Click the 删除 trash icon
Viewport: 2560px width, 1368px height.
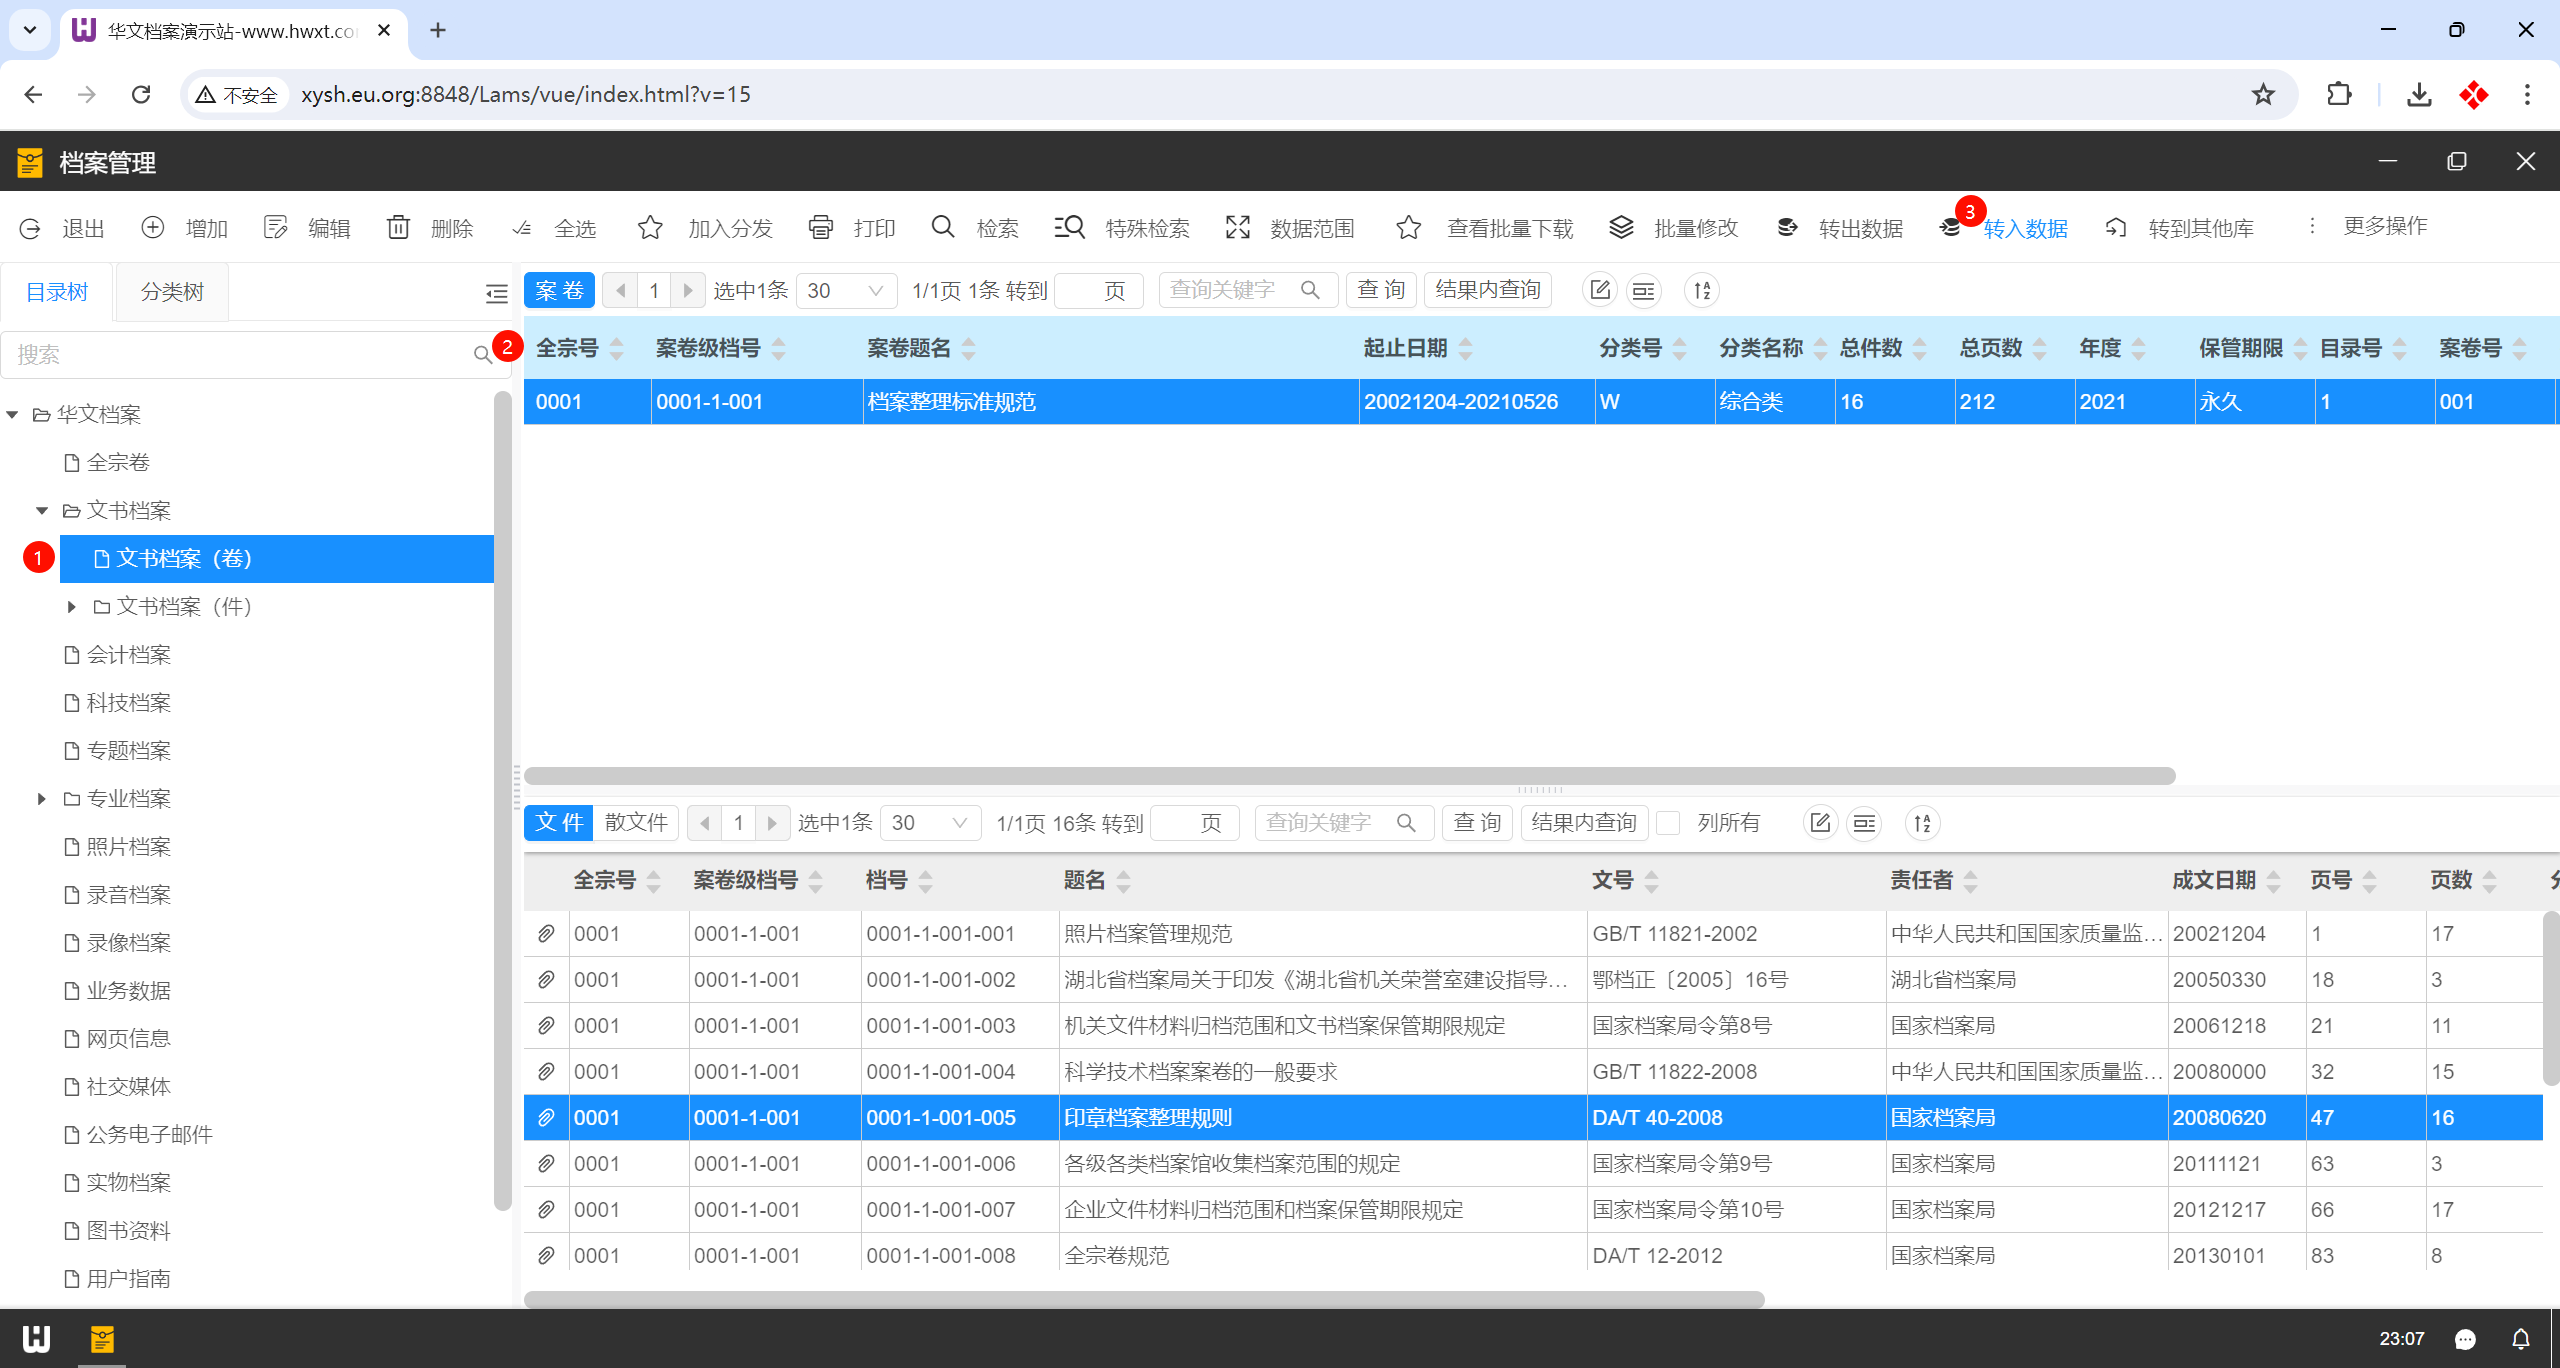point(398,227)
